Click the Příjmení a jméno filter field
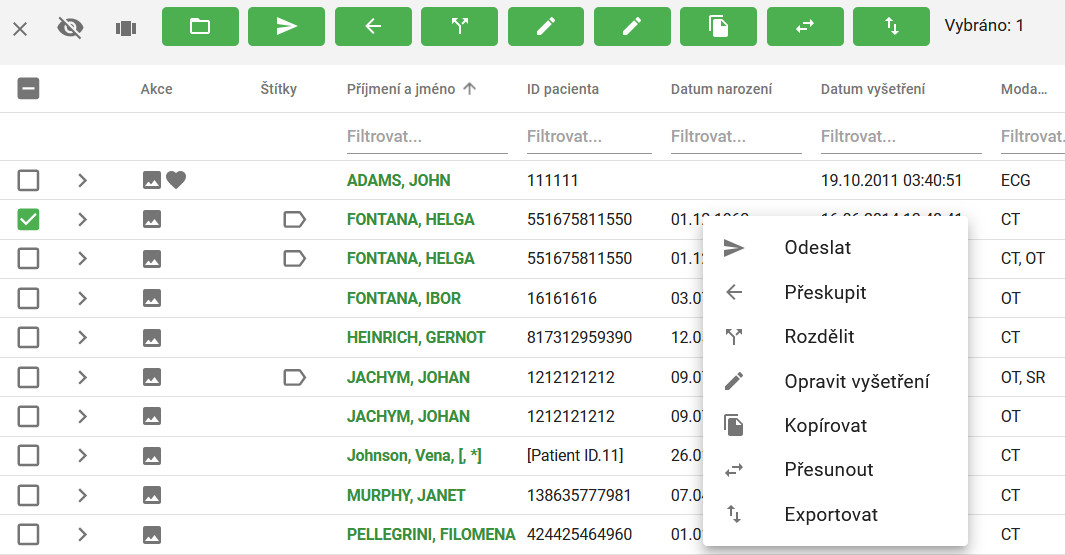Image resolution: width=1065 pixels, height=555 pixels. click(427, 137)
